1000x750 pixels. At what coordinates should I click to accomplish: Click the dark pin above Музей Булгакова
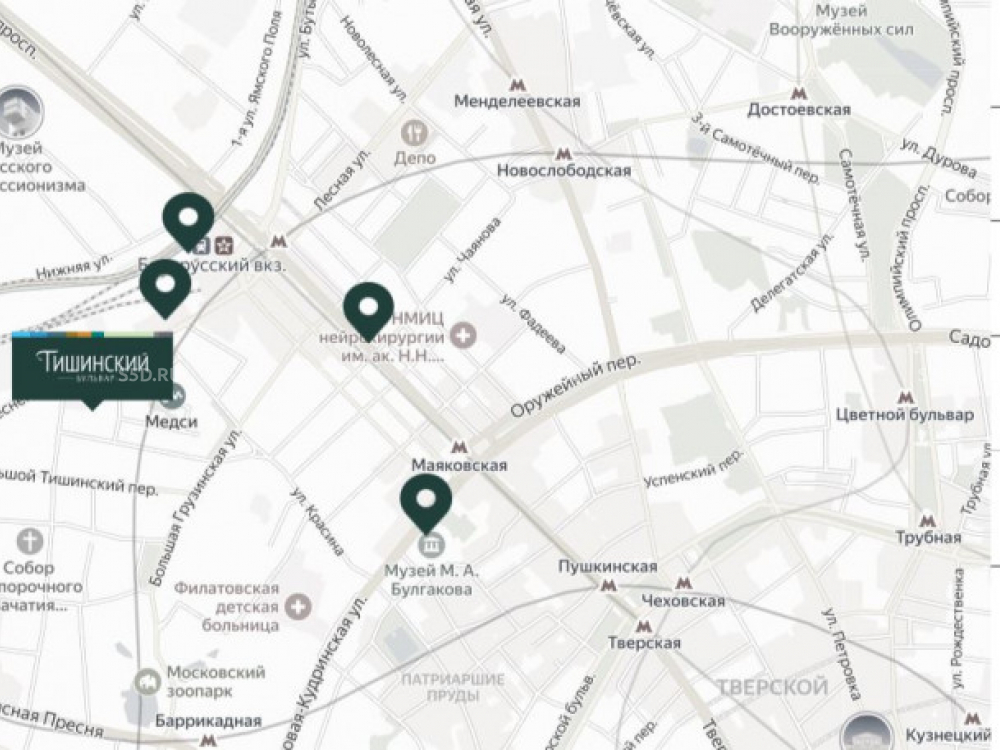[x=426, y=504]
